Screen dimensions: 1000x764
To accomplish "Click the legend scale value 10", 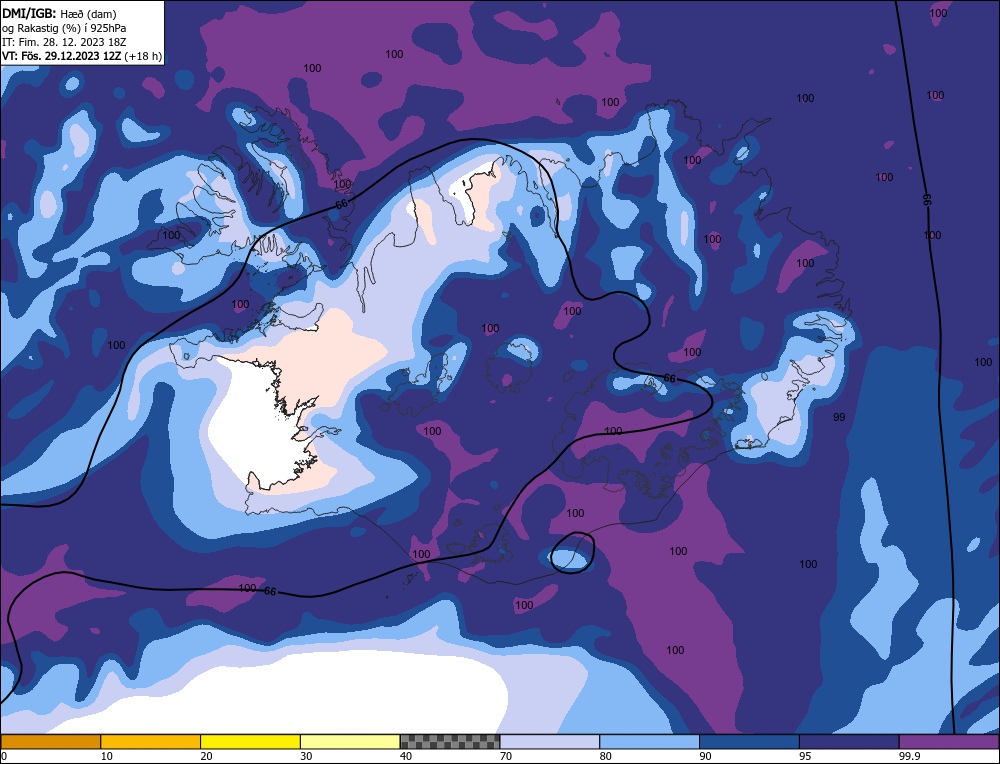I will coord(107,756).
